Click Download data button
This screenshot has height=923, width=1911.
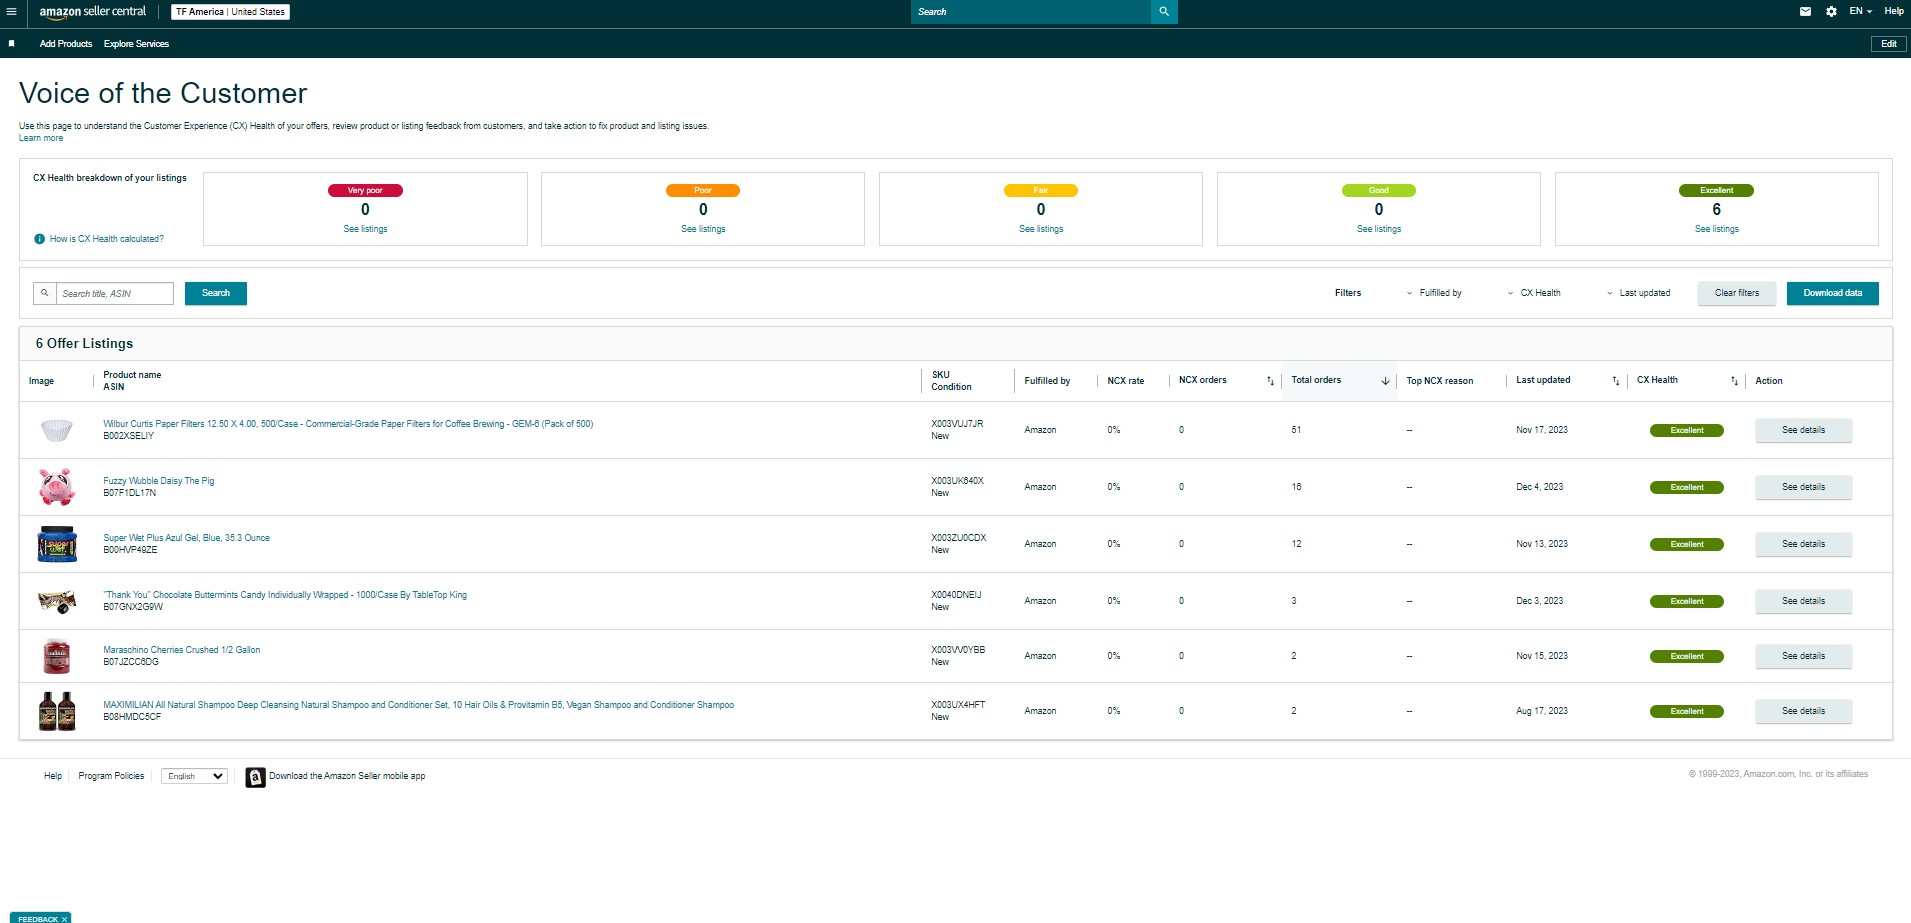click(x=1833, y=293)
